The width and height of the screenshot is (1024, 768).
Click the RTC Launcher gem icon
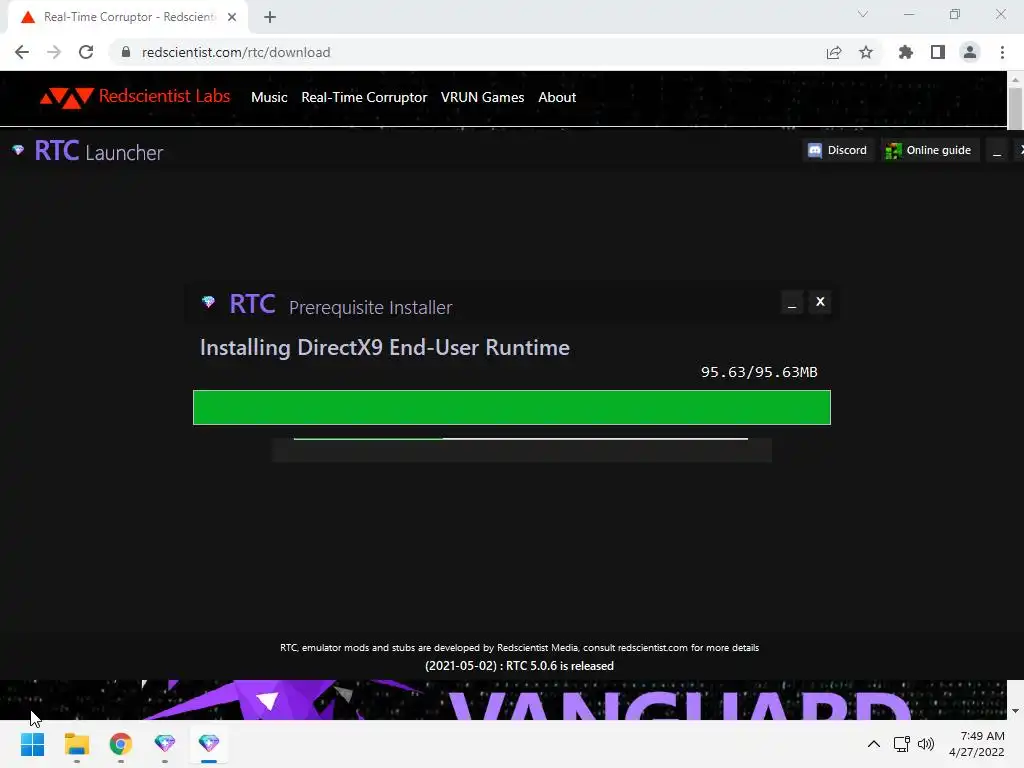click(x=18, y=150)
